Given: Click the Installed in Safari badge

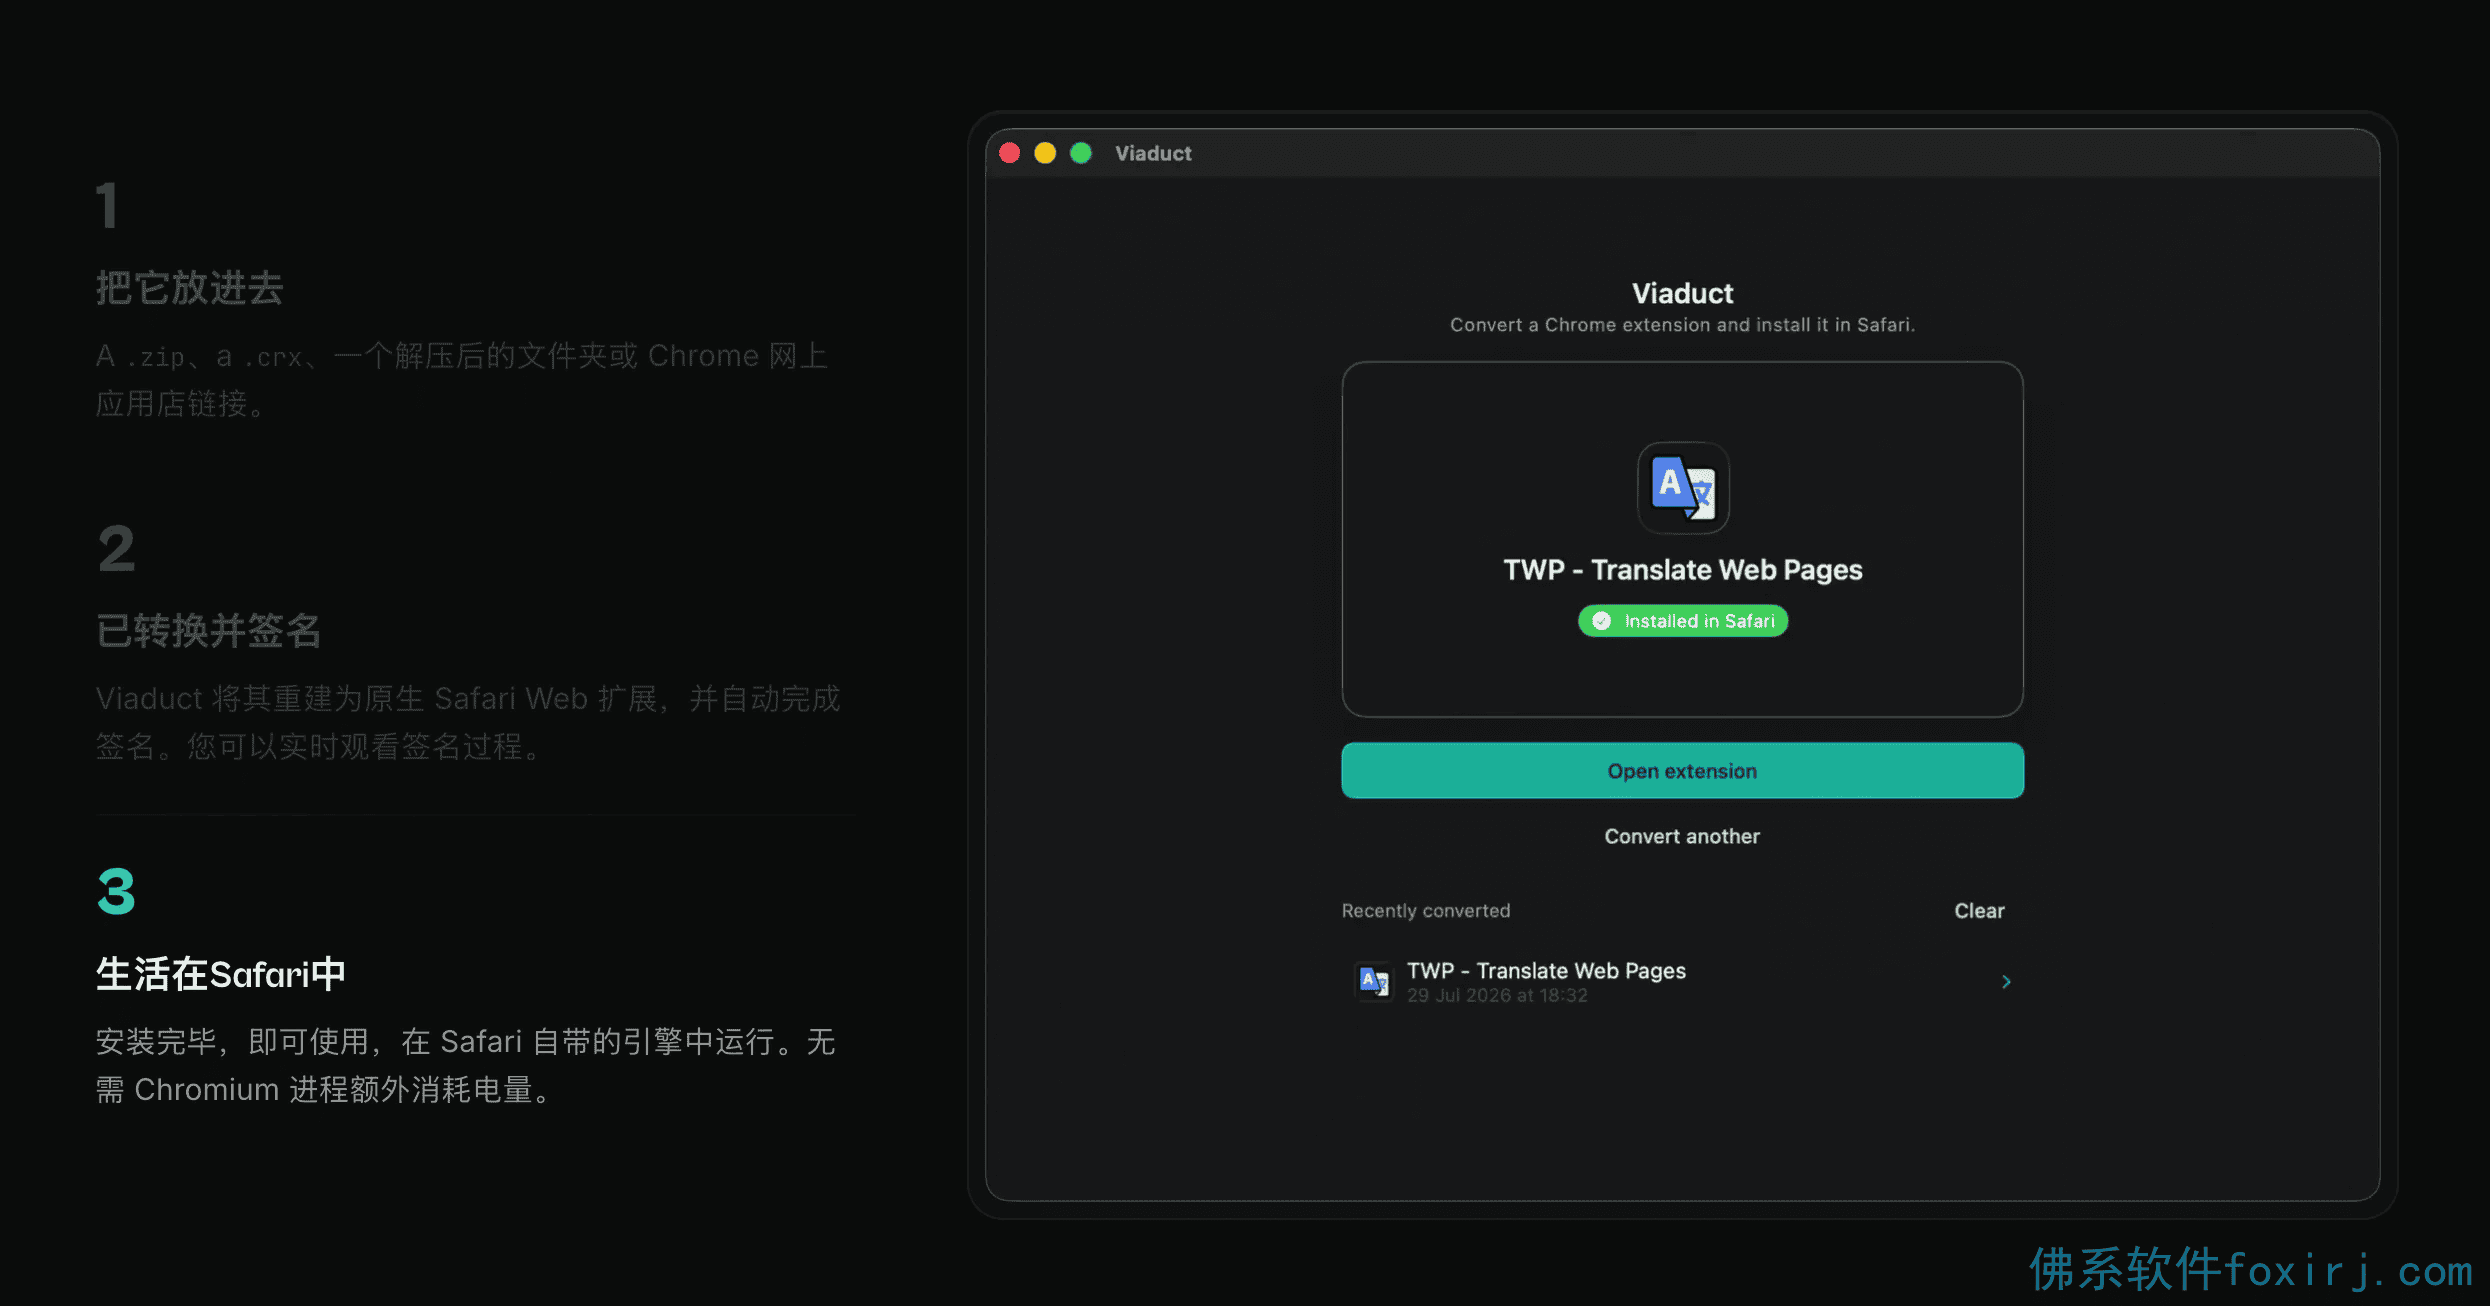Looking at the screenshot, I should coord(1683,621).
